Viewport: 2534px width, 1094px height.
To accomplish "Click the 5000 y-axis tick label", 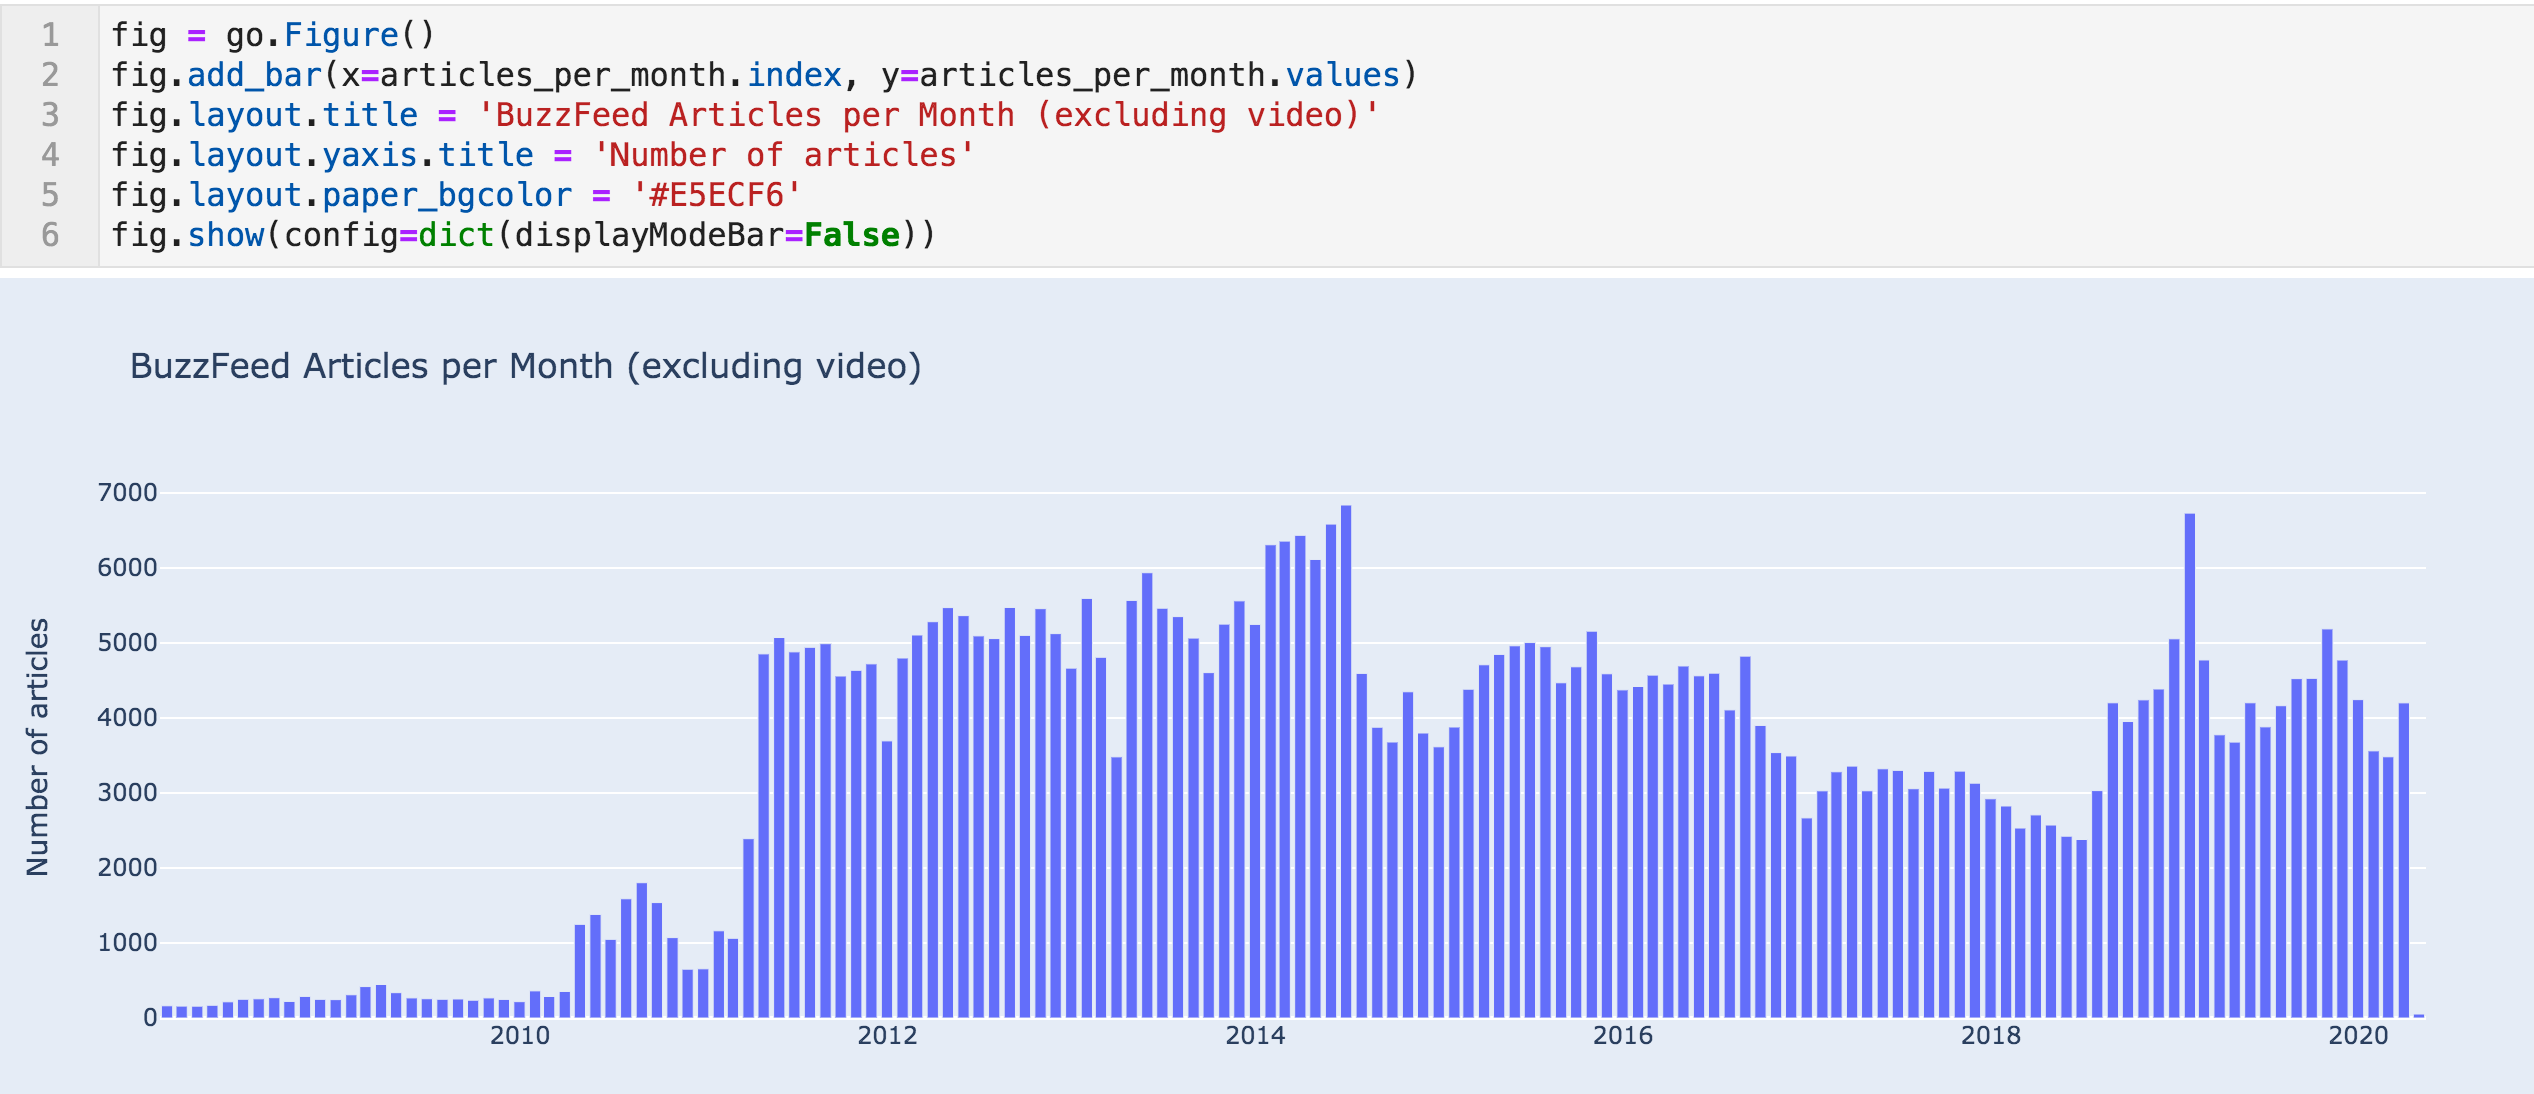I will (127, 642).
